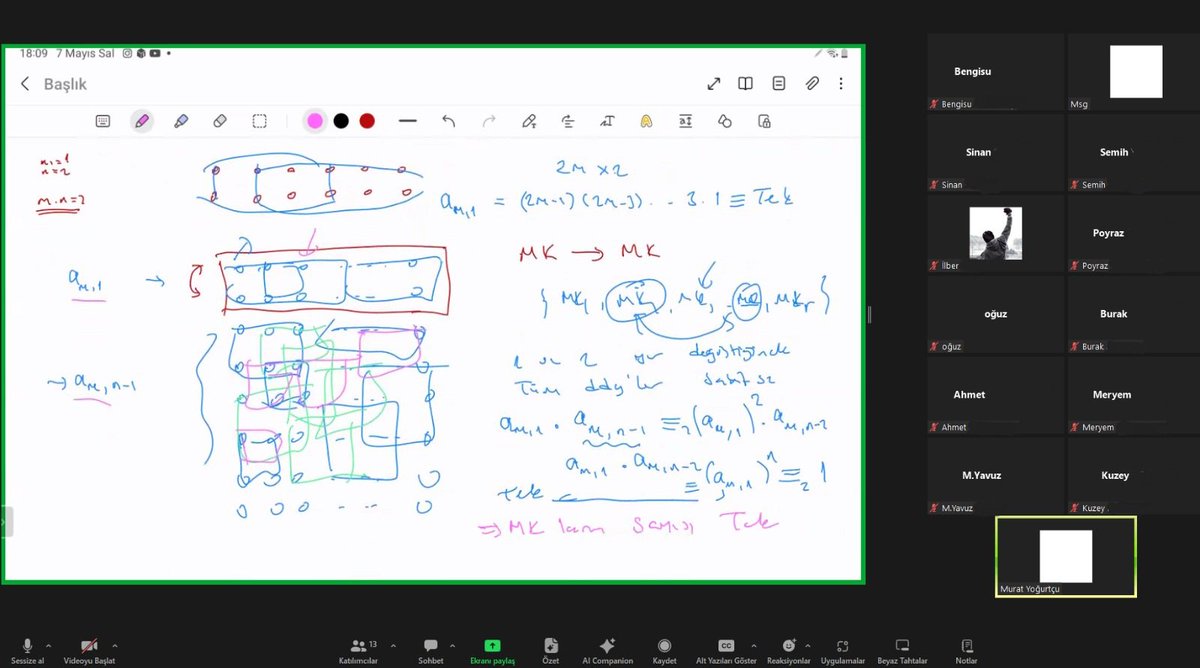1200x668 pixels.
Task: Select the eraser tool
Action: pos(220,121)
